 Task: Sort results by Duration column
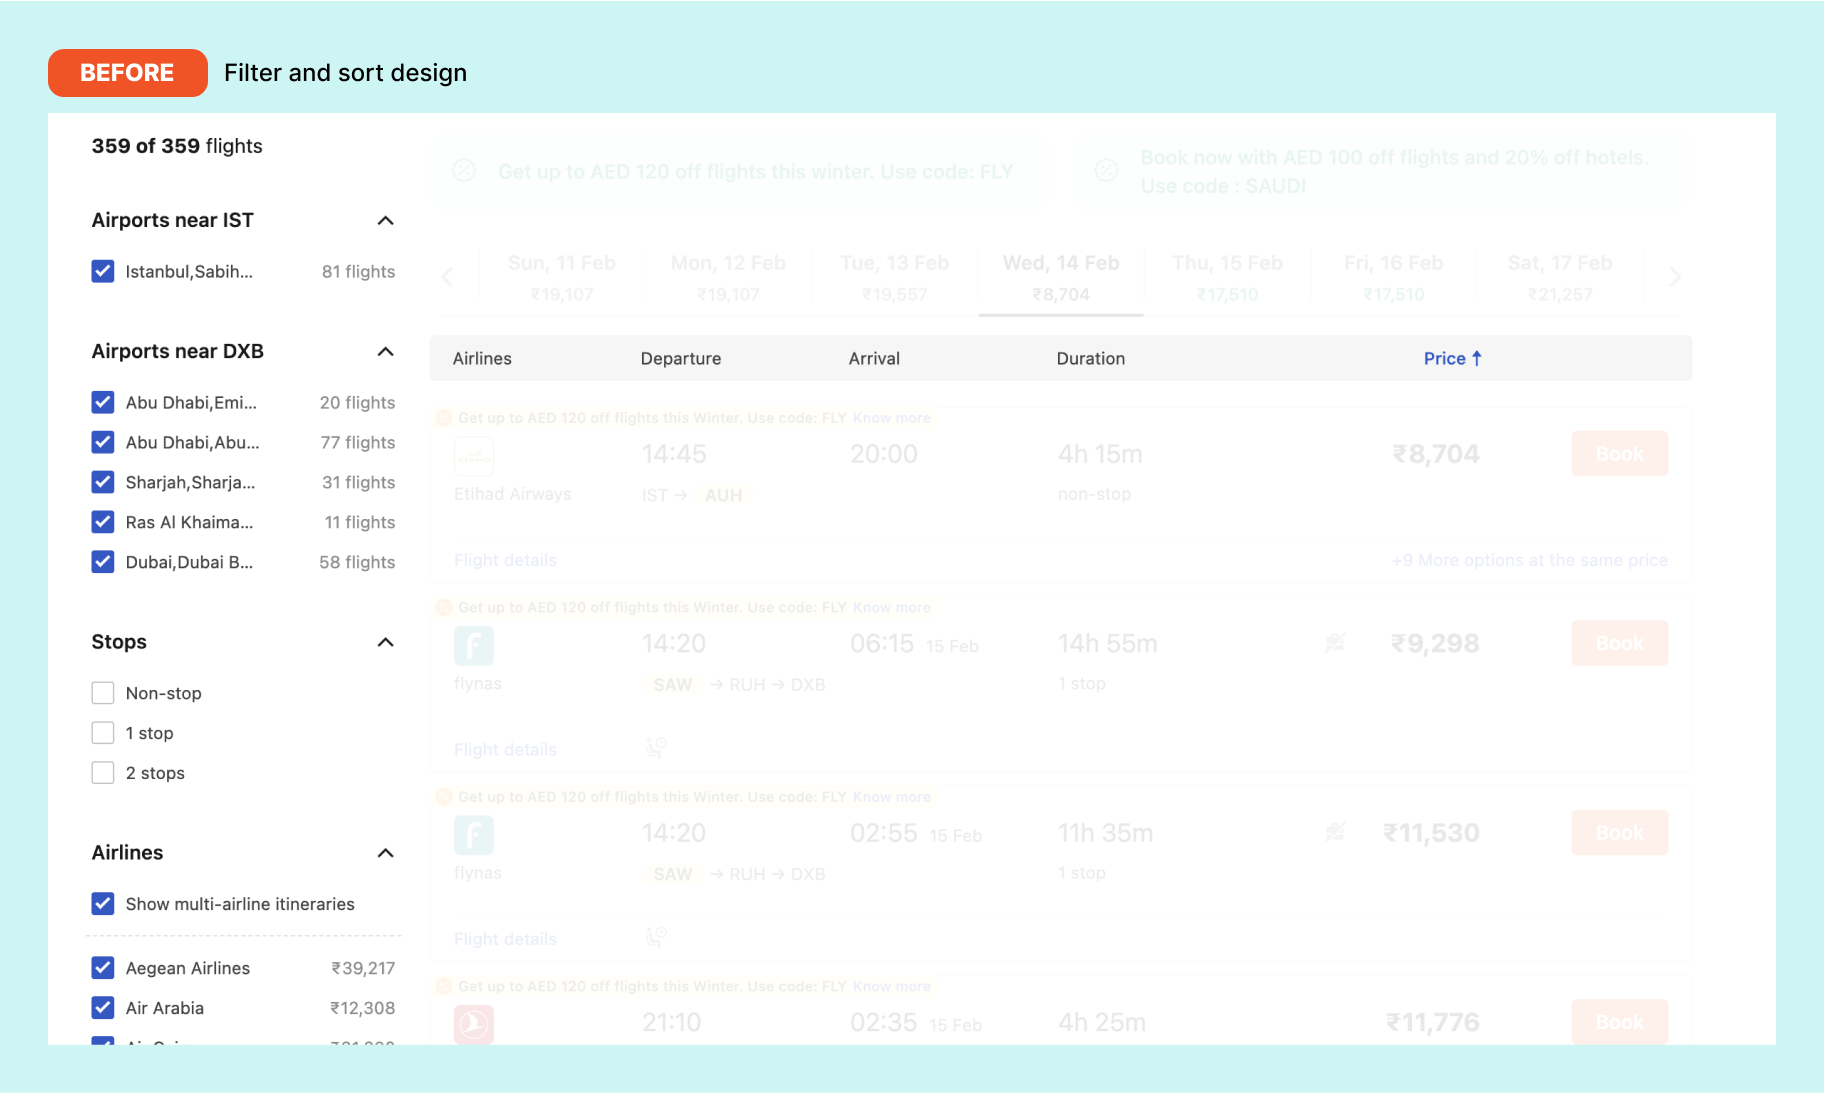[x=1090, y=358]
